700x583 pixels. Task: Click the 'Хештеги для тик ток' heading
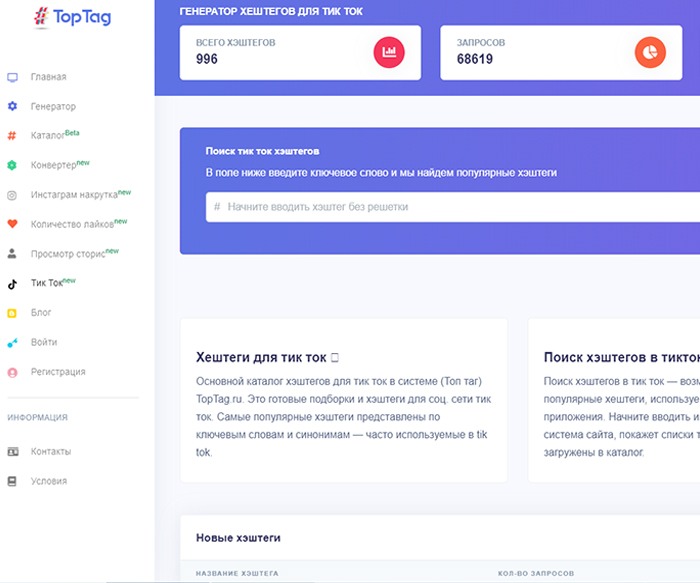[x=267, y=358]
